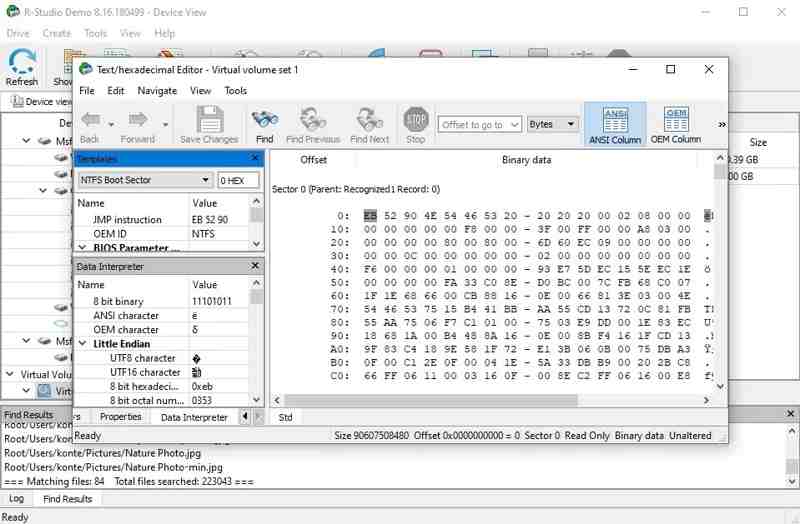
Task: Select the OEM character row
Action: [162, 330]
